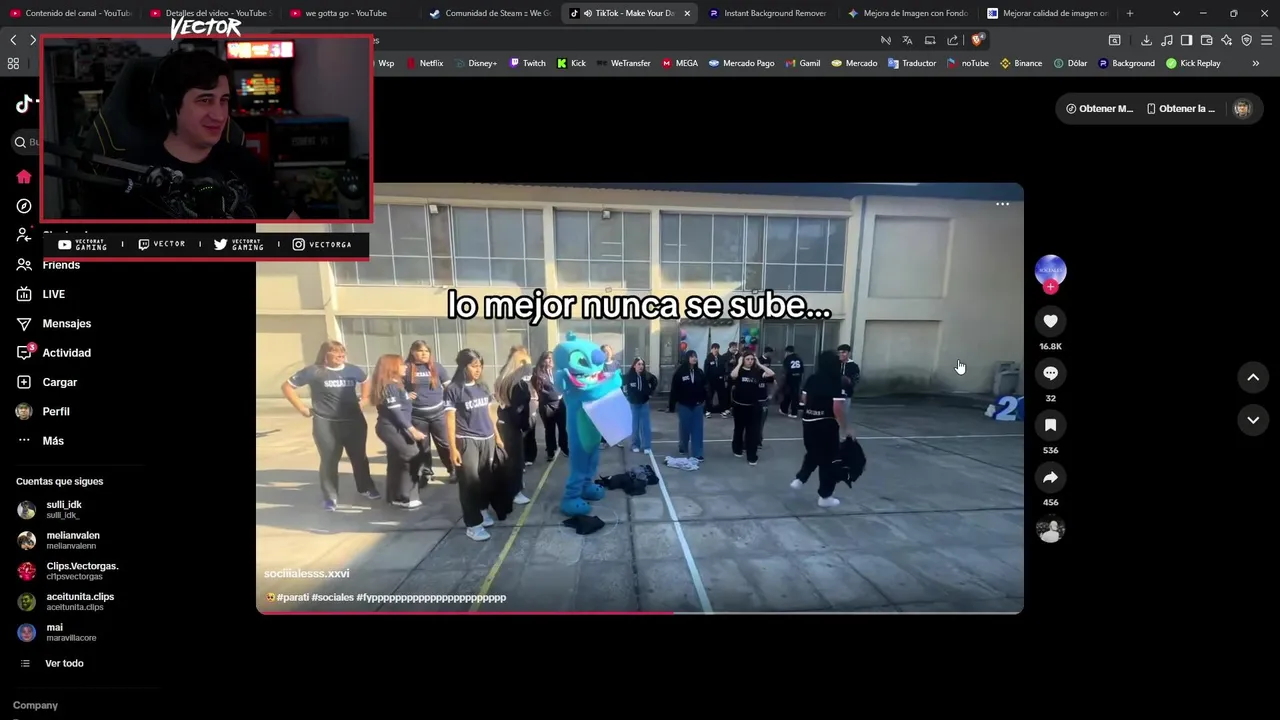This screenshot has width=1280, height=720.
Task: Seek using the red video progress bar
Action: pos(640,612)
